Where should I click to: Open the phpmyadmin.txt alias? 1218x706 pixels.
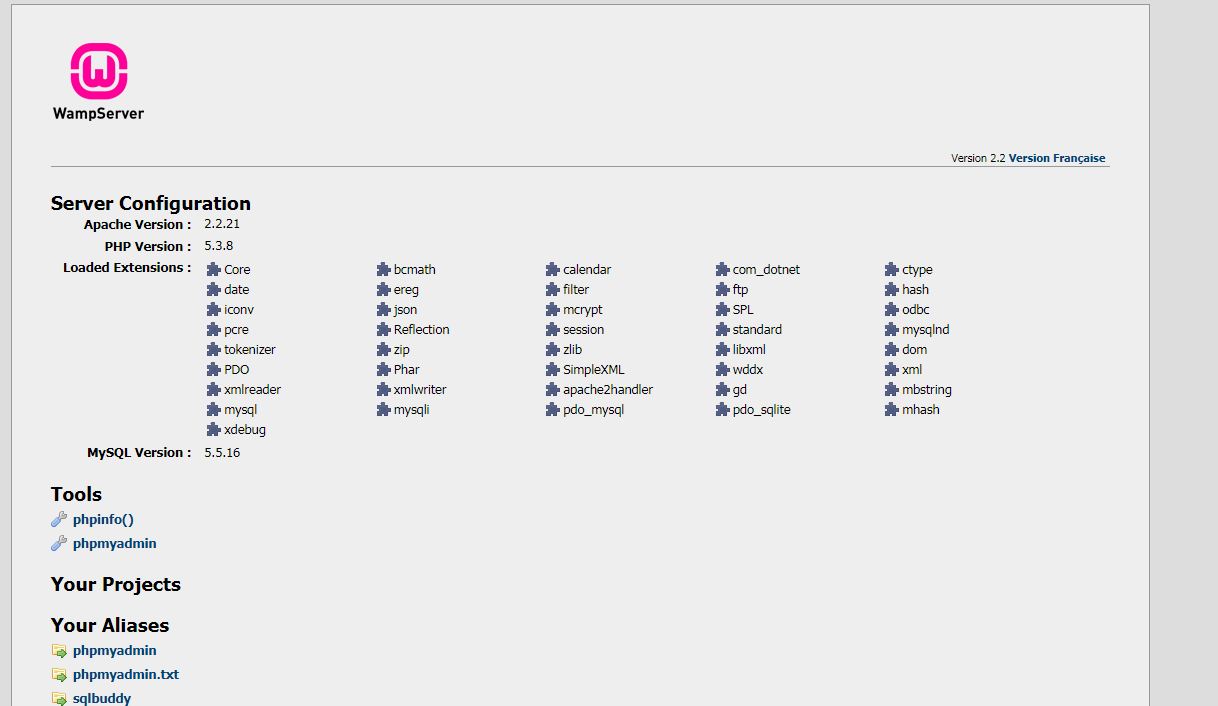tap(126, 675)
